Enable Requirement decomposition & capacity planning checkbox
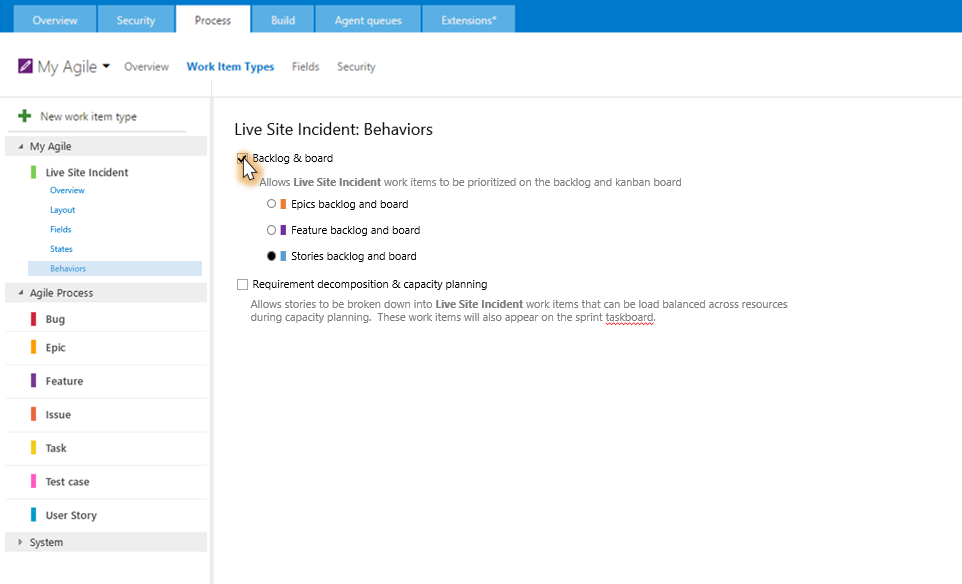Viewport: 962px width, 584px height. (x=242, y=284)
